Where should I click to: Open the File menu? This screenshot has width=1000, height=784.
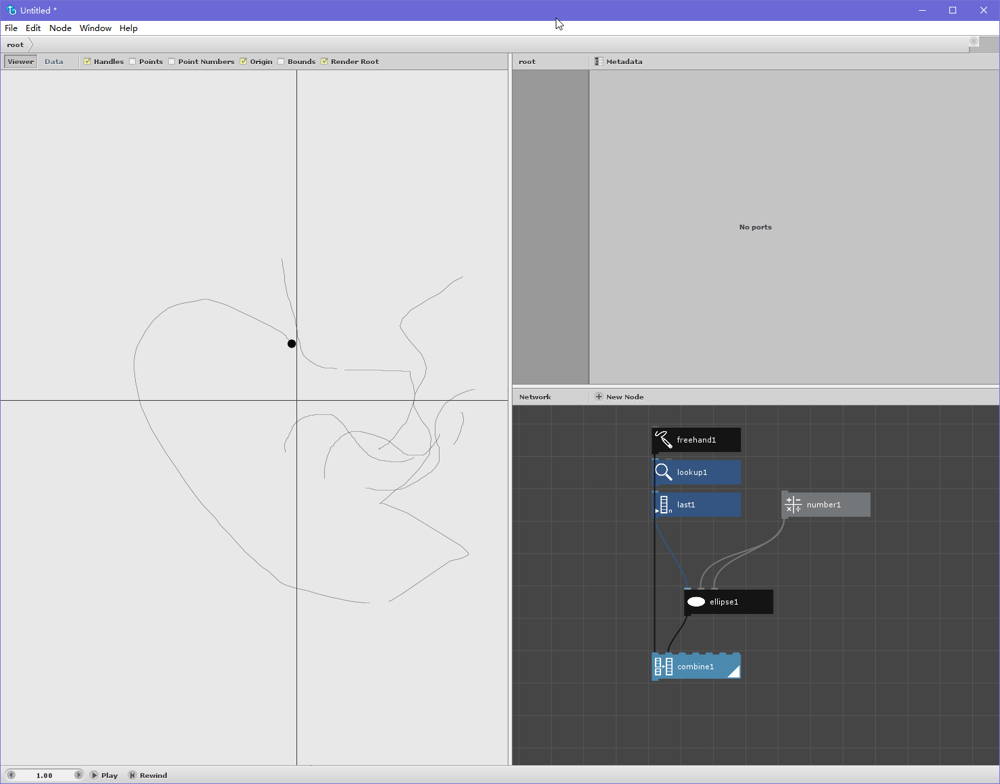[x=11, y=28]
